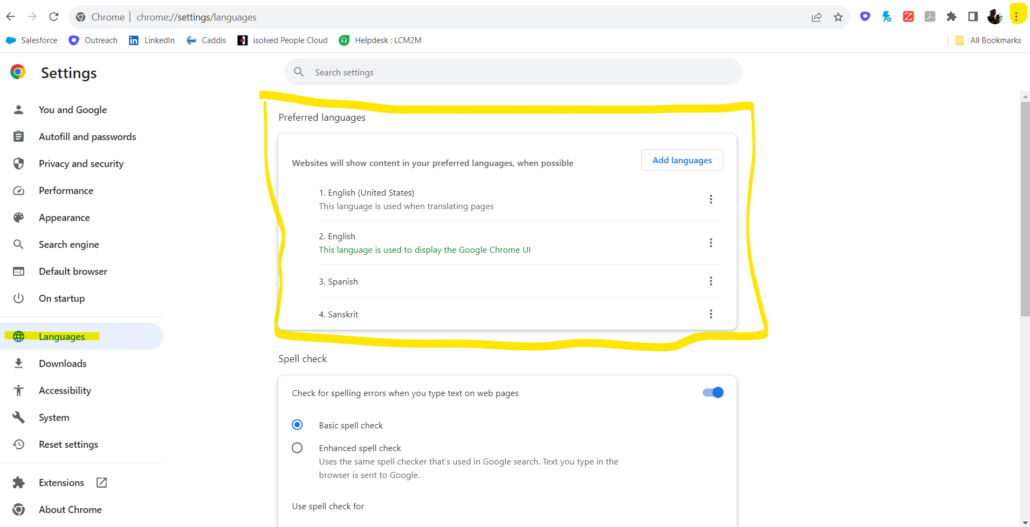
Task: Click the share page icon in address bar
Action: tap(817, 17)
